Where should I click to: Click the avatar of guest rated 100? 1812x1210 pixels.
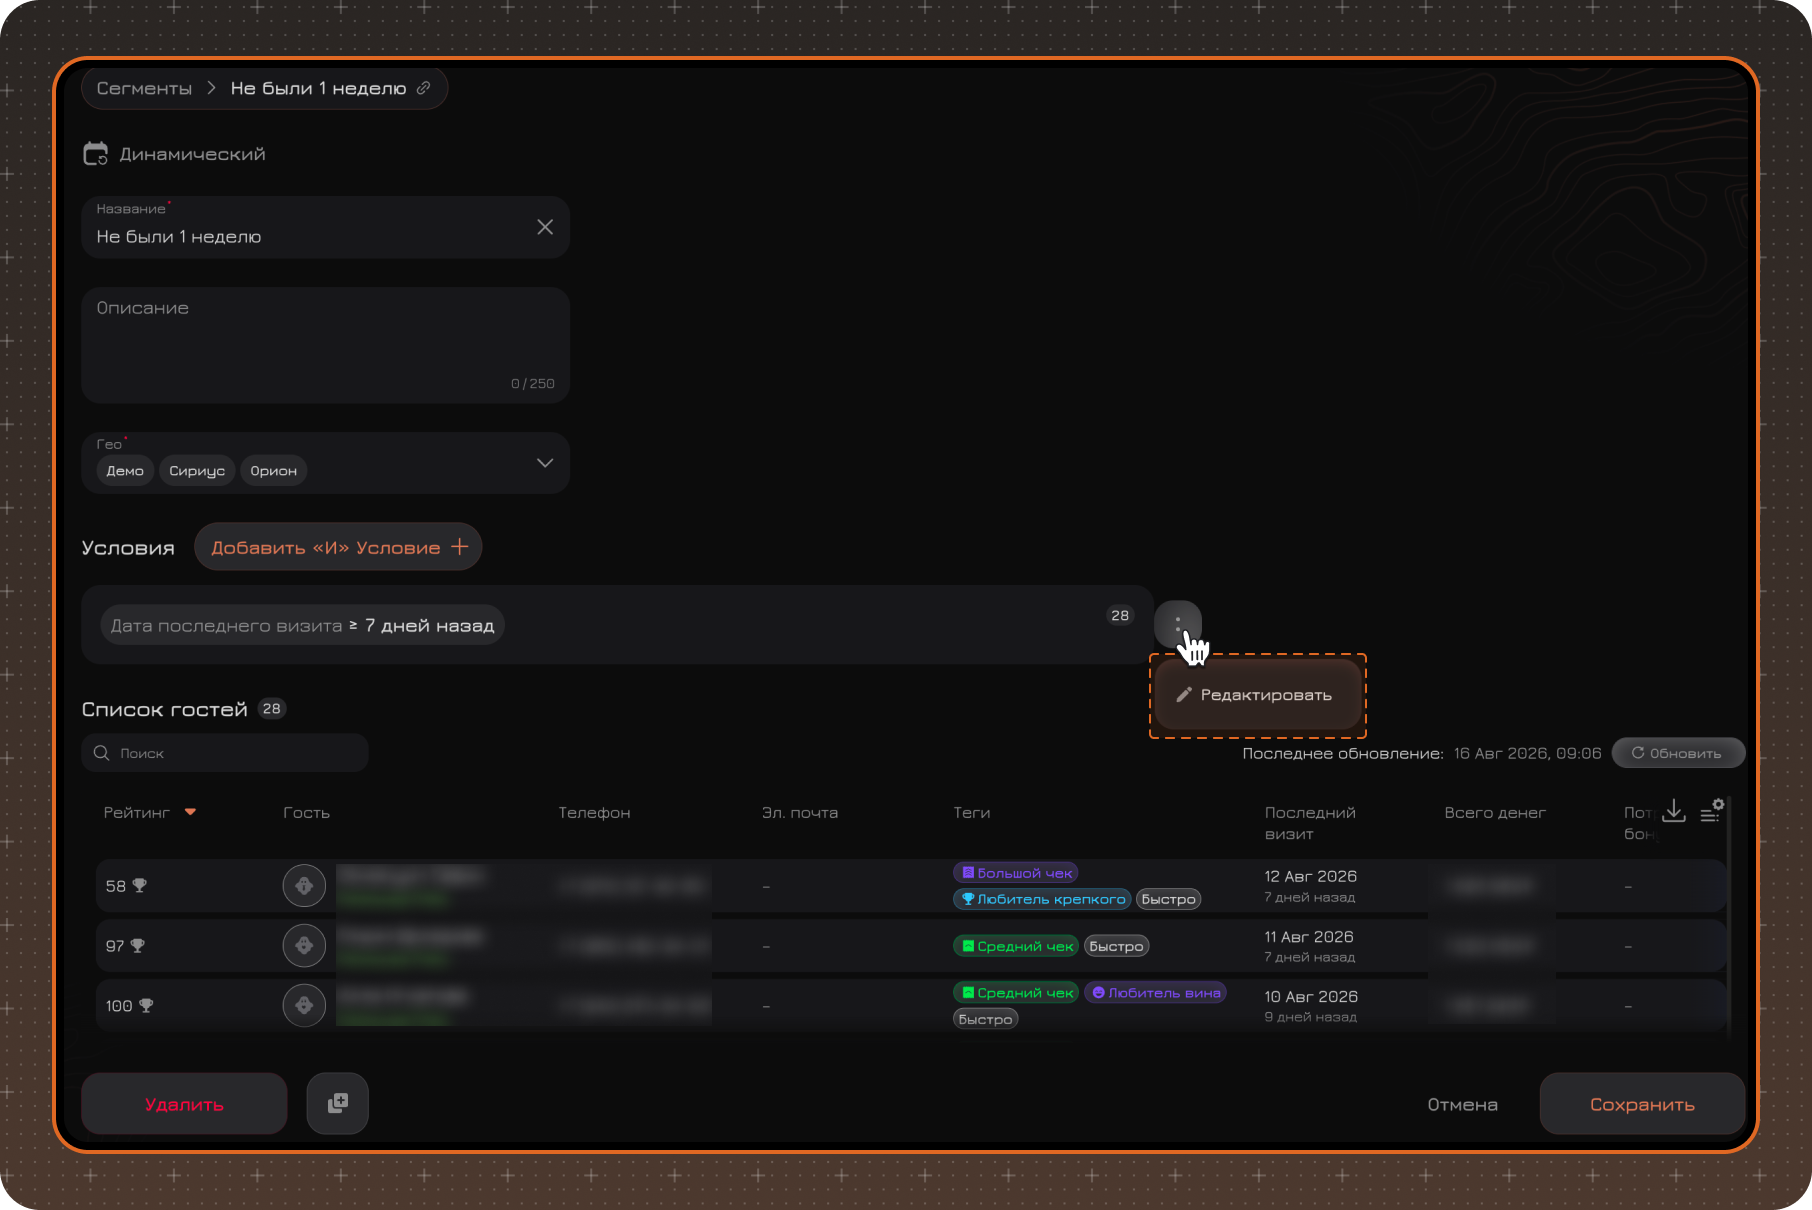pyautogui.click(x=304, y=1006)
